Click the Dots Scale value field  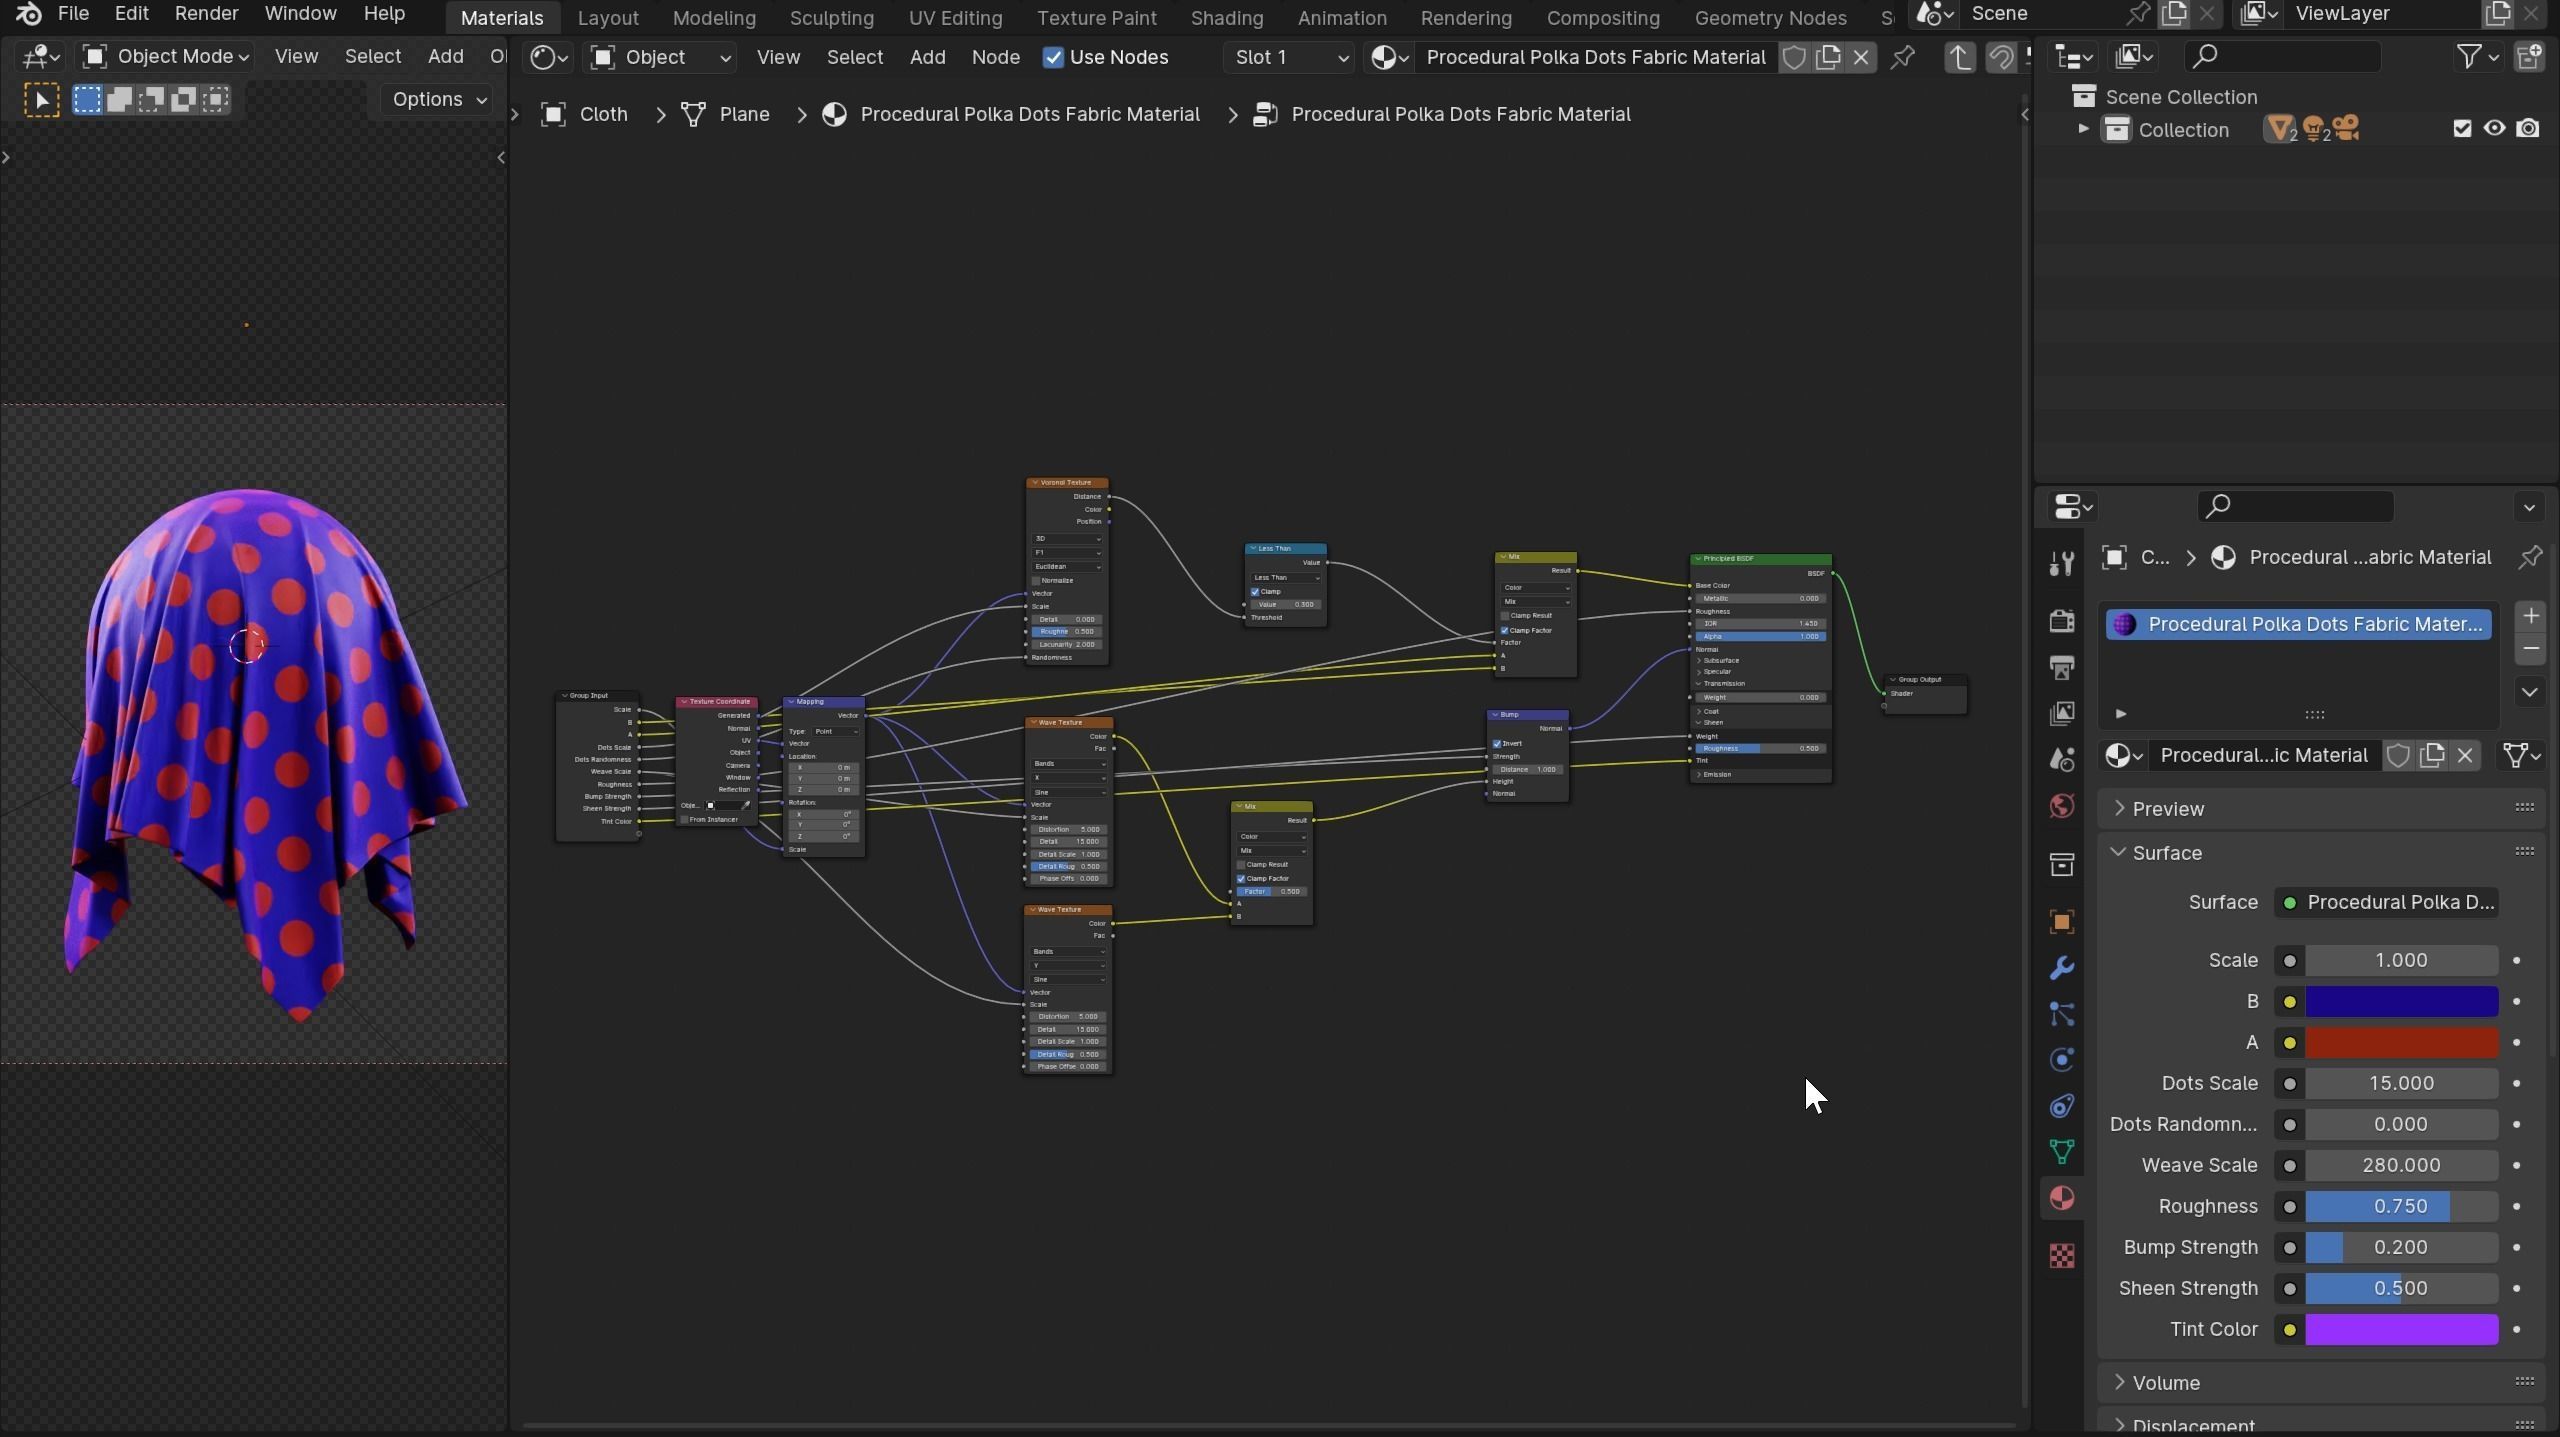[x=2400, y=1083]
